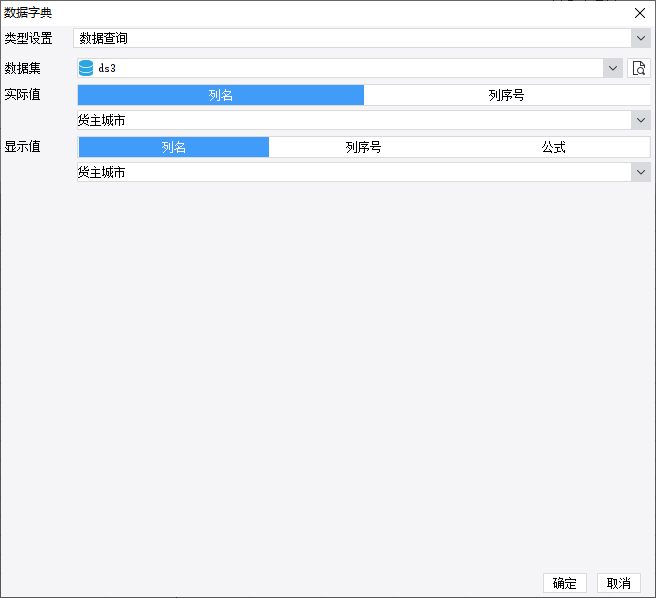The height and width of the screenshot is (598, 656).
Task: Click the 实际值 货主城市 combo field
Action: click(350, 120)
